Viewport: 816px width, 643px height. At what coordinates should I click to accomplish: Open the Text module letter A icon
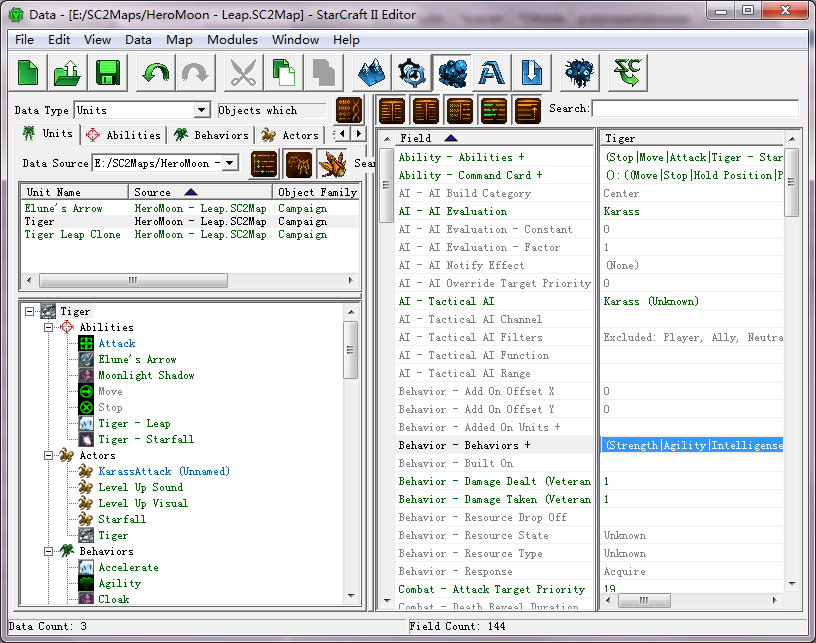(x=491, y=72)
